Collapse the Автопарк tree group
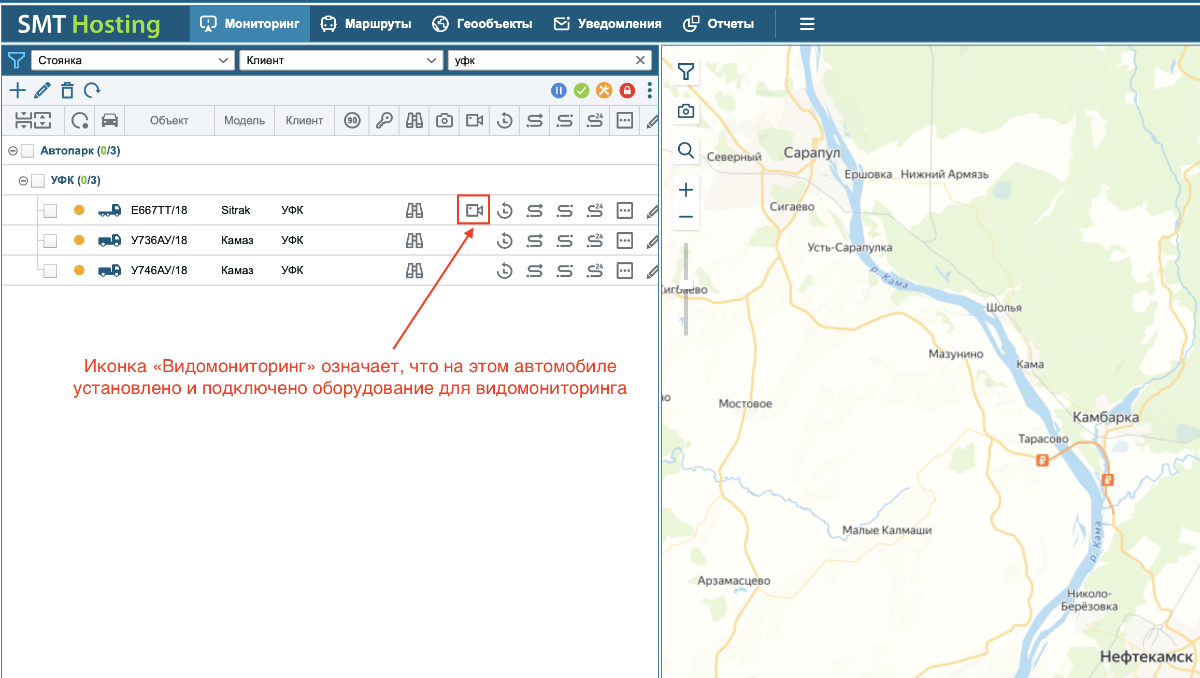Screen dimensions: 1200x678 (12, 151)
